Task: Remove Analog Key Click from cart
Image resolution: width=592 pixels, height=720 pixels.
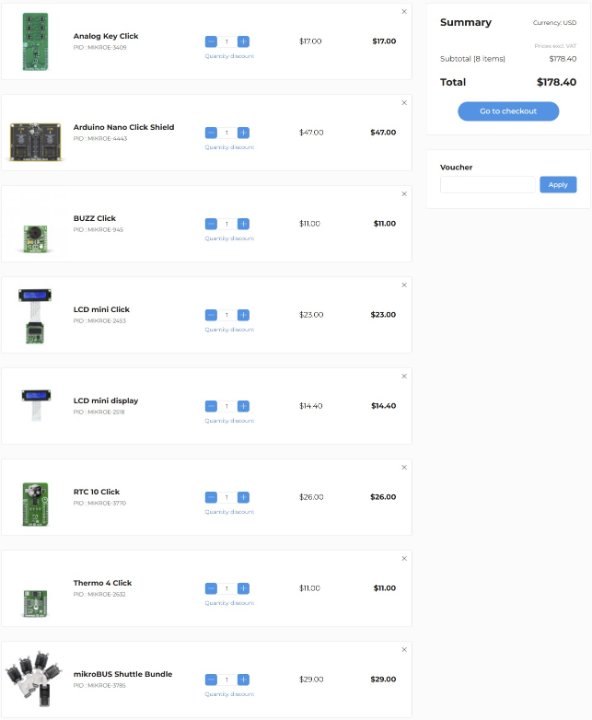Action: coord(404,11)
